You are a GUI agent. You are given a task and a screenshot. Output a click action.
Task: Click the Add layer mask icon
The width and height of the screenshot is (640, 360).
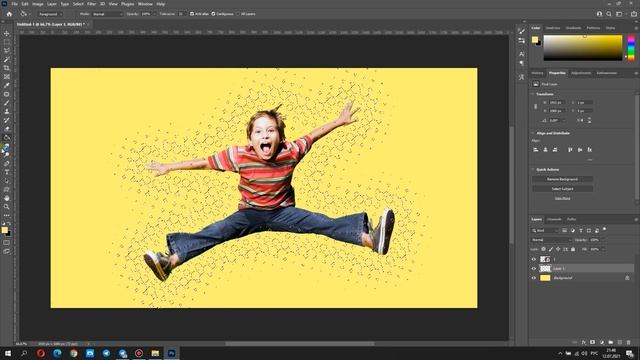click(x=593, y=342)
